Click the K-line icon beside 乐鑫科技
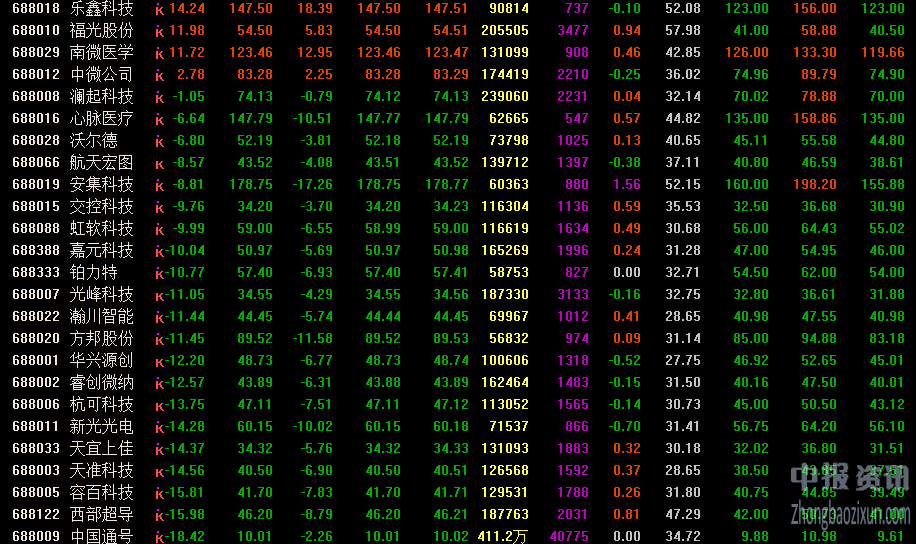Screen dimensions: 916x544 (x=159, y=9)
